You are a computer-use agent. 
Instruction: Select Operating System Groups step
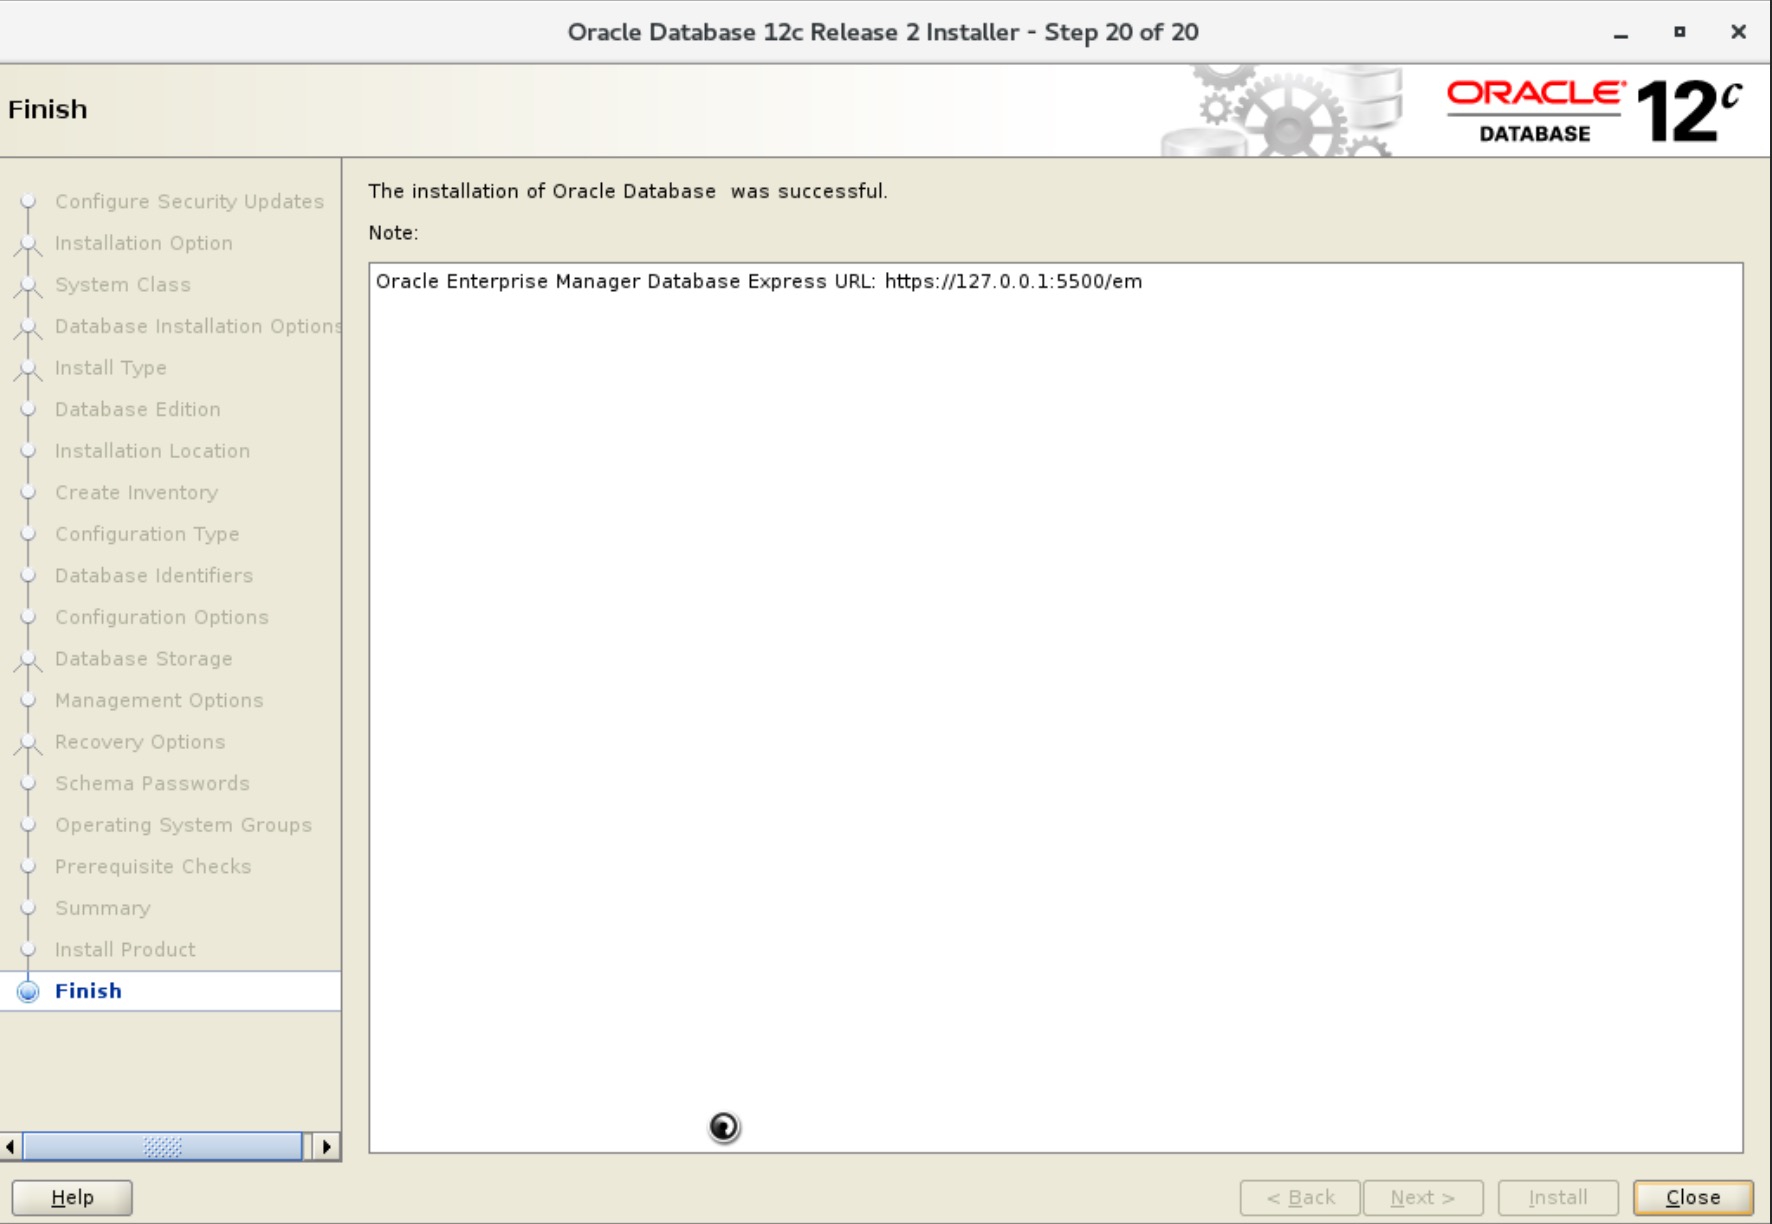coord(183,825)
